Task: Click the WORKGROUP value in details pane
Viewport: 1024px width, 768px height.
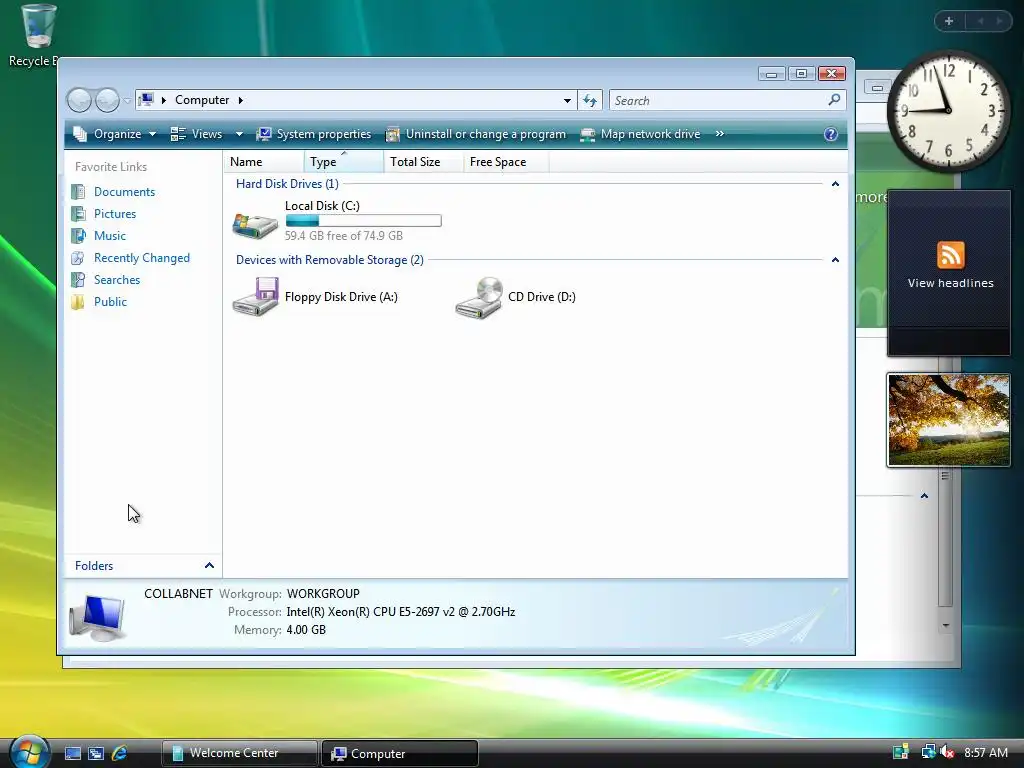Action: click(323, 594)
